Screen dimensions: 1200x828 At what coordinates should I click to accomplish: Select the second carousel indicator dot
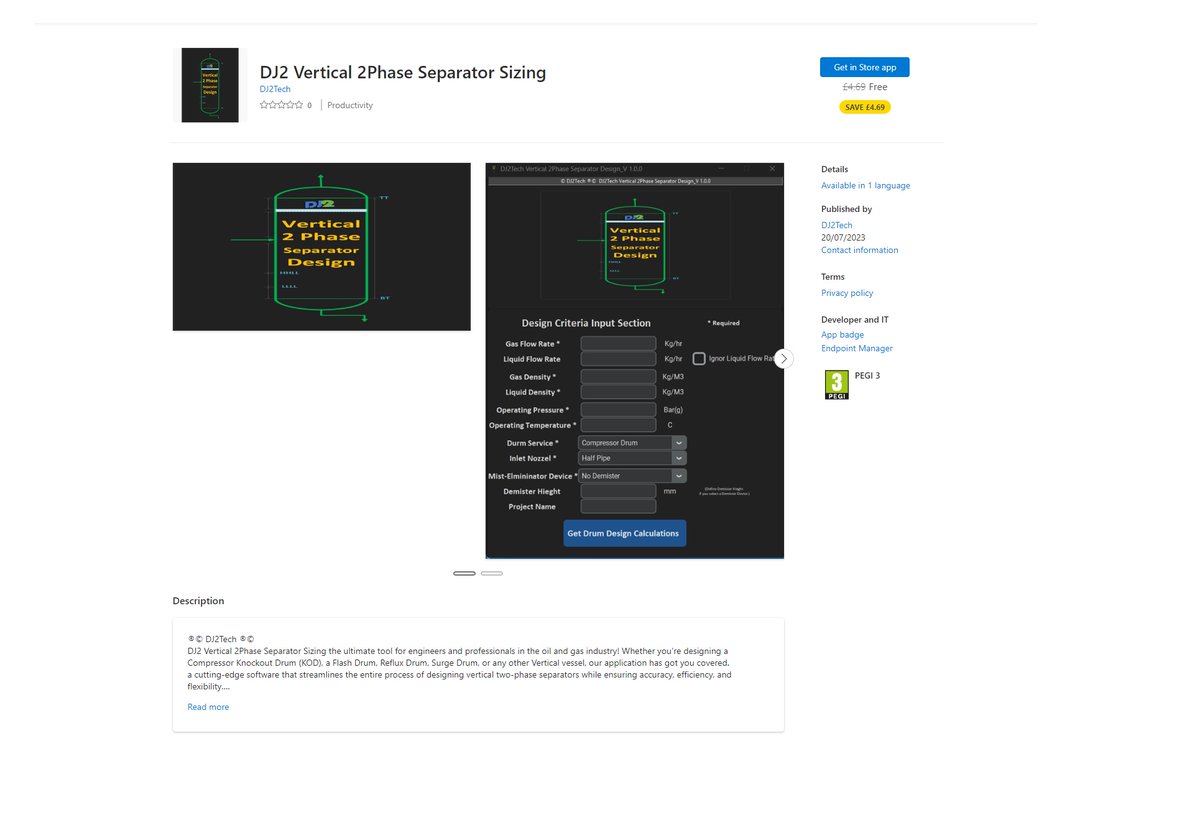pyautogui.click(x=491, y=573)
